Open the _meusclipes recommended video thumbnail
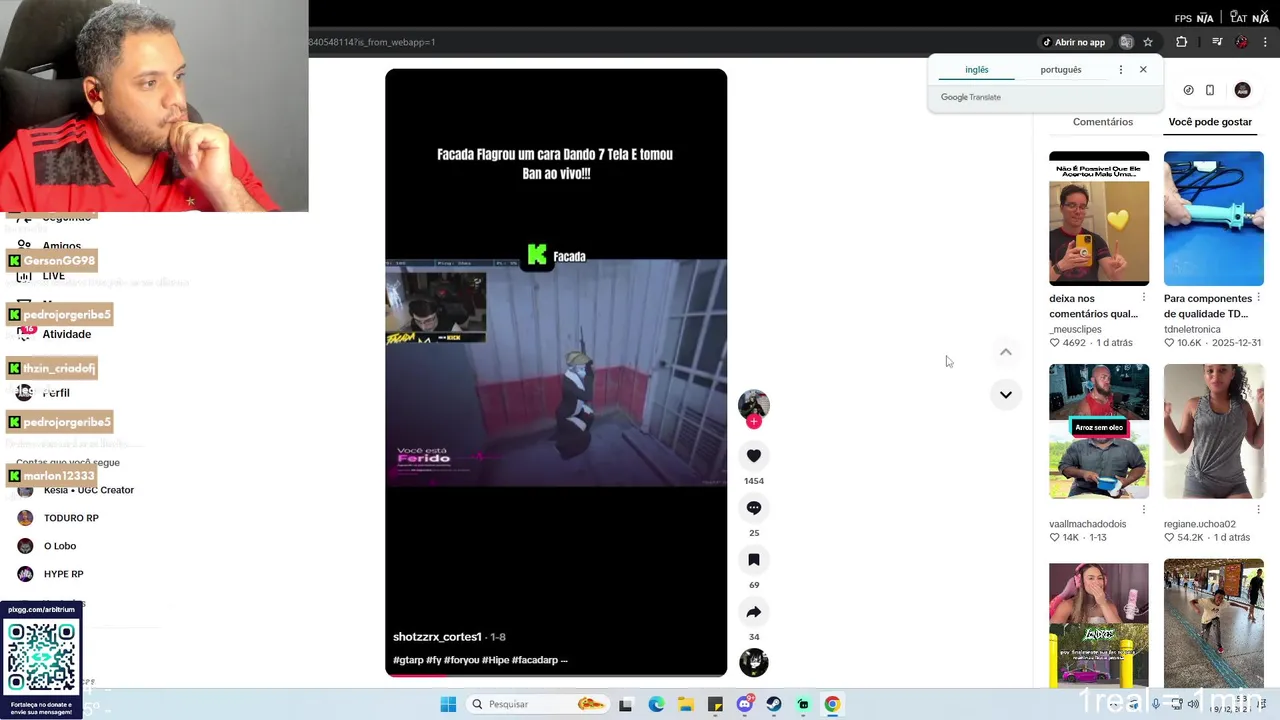 click(x=1099, y=218)
